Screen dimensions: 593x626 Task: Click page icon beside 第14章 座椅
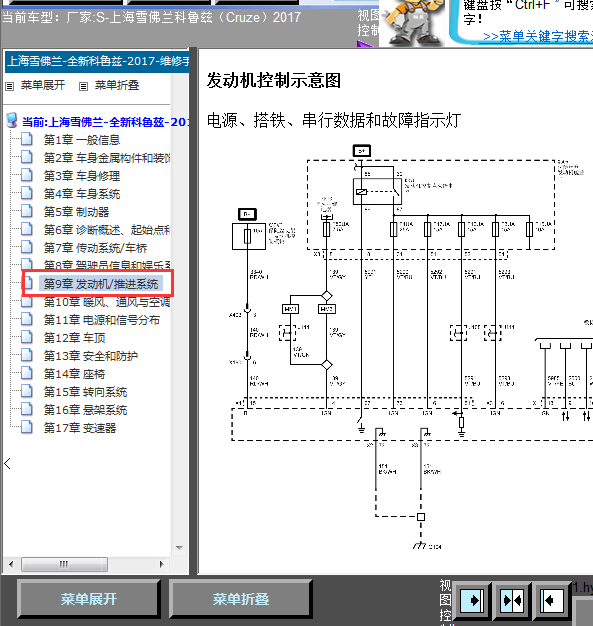[27, 373]
